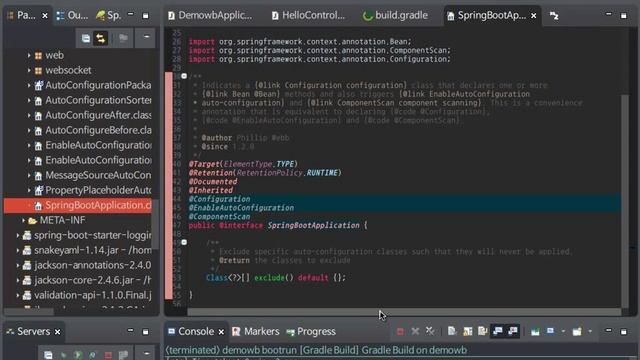Screen dimensions: 640x360
Task: Click the Pin Console icon
Action: 535,331
